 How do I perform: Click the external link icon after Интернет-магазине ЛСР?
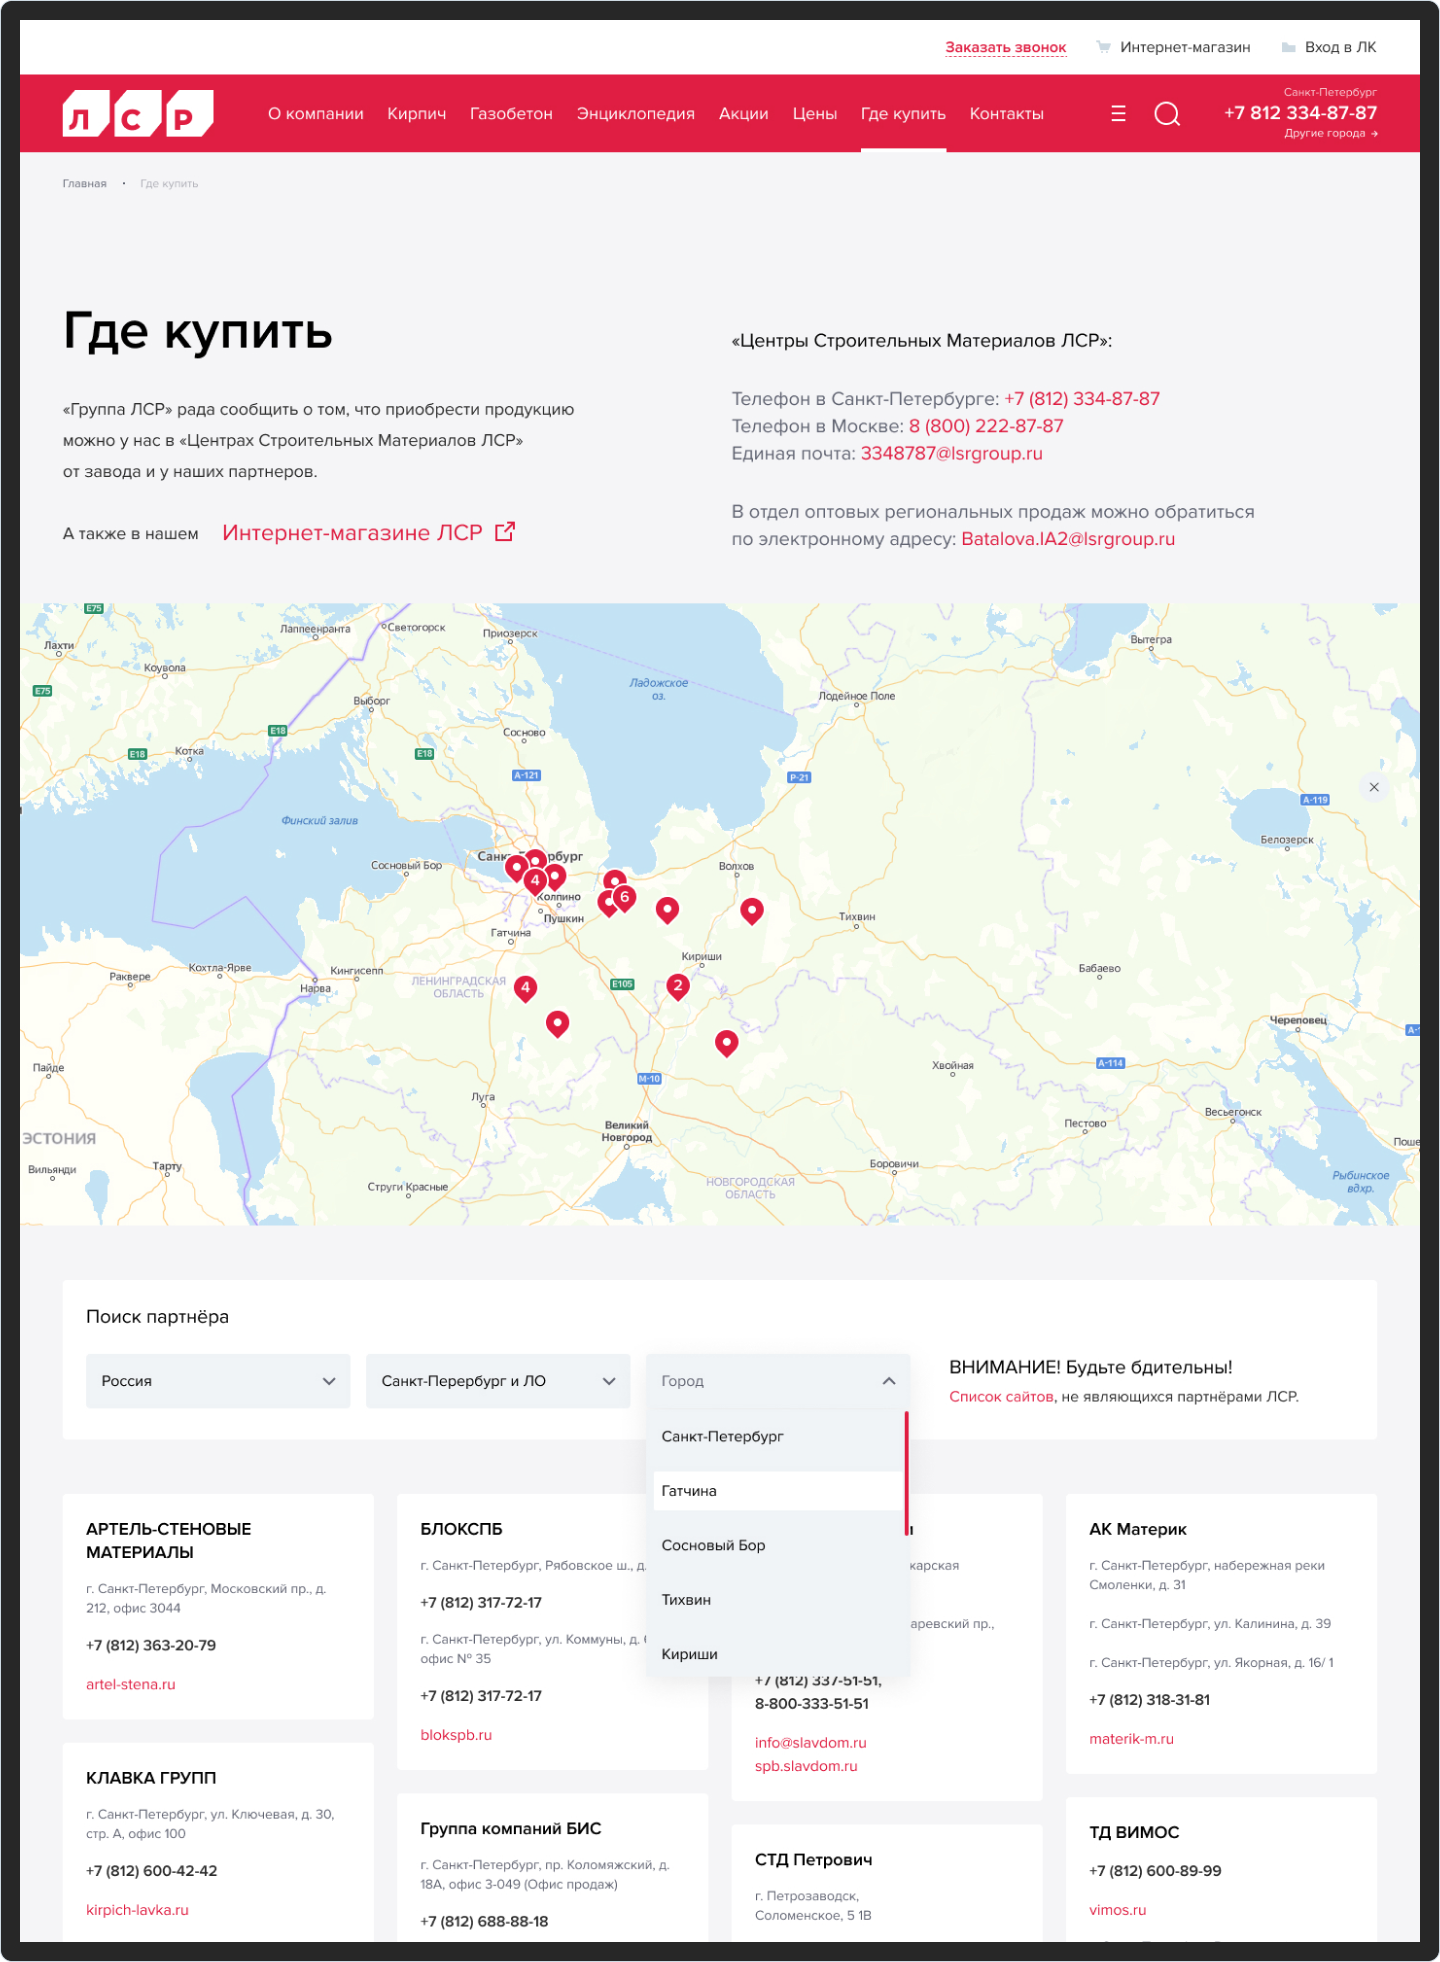tap(505, 532)
